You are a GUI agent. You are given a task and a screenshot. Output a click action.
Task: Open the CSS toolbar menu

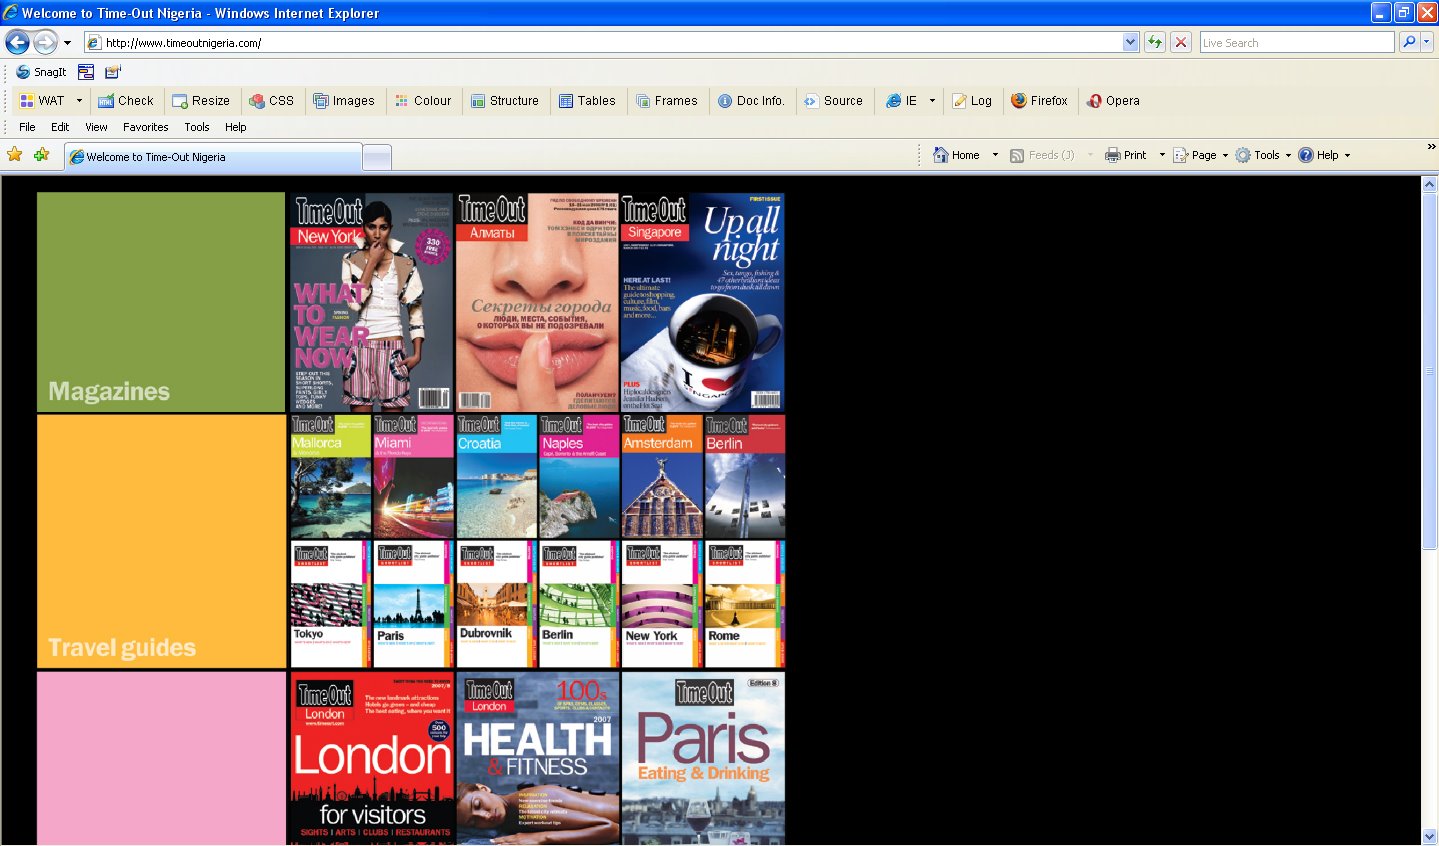click(272, 101)
